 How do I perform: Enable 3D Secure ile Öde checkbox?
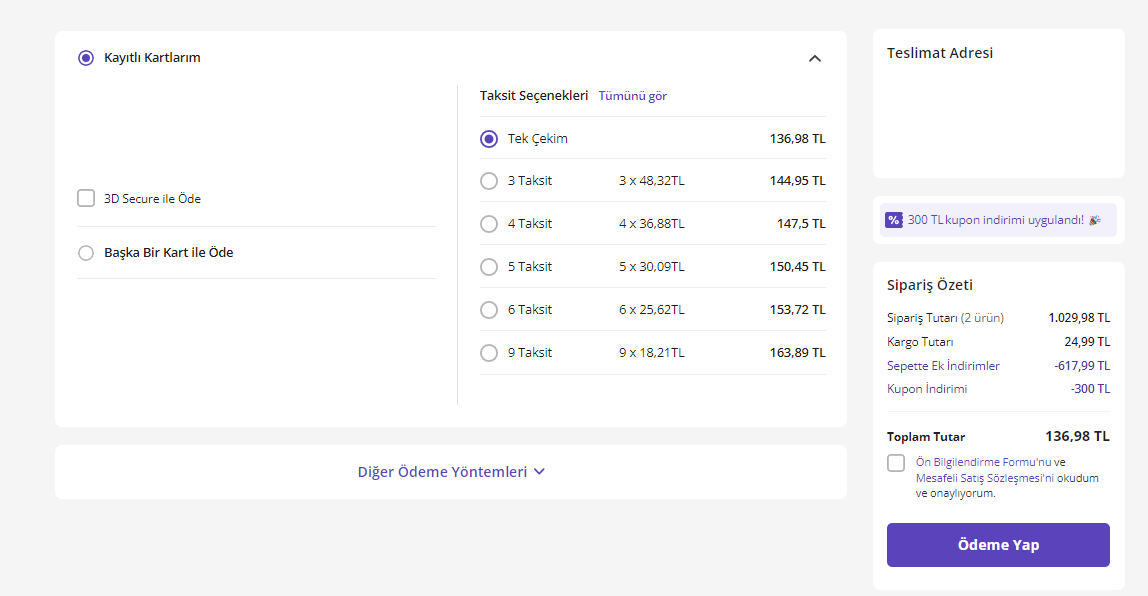pos(86,198)
